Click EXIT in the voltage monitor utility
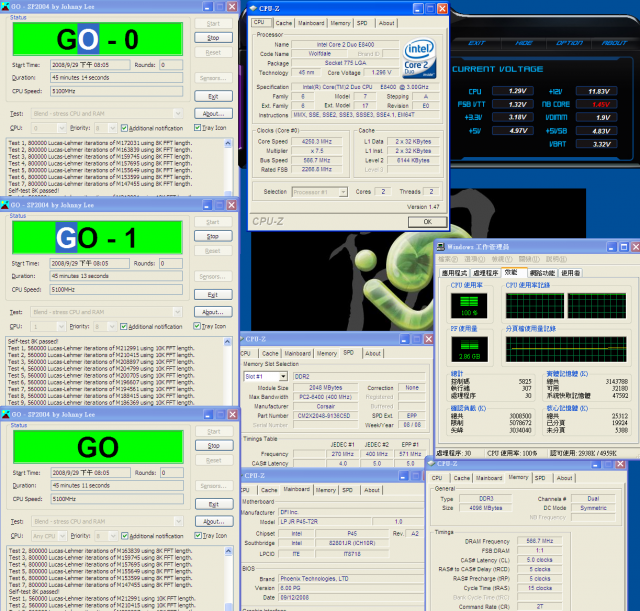The image size is (640, 611). click(x=477, y=43)
